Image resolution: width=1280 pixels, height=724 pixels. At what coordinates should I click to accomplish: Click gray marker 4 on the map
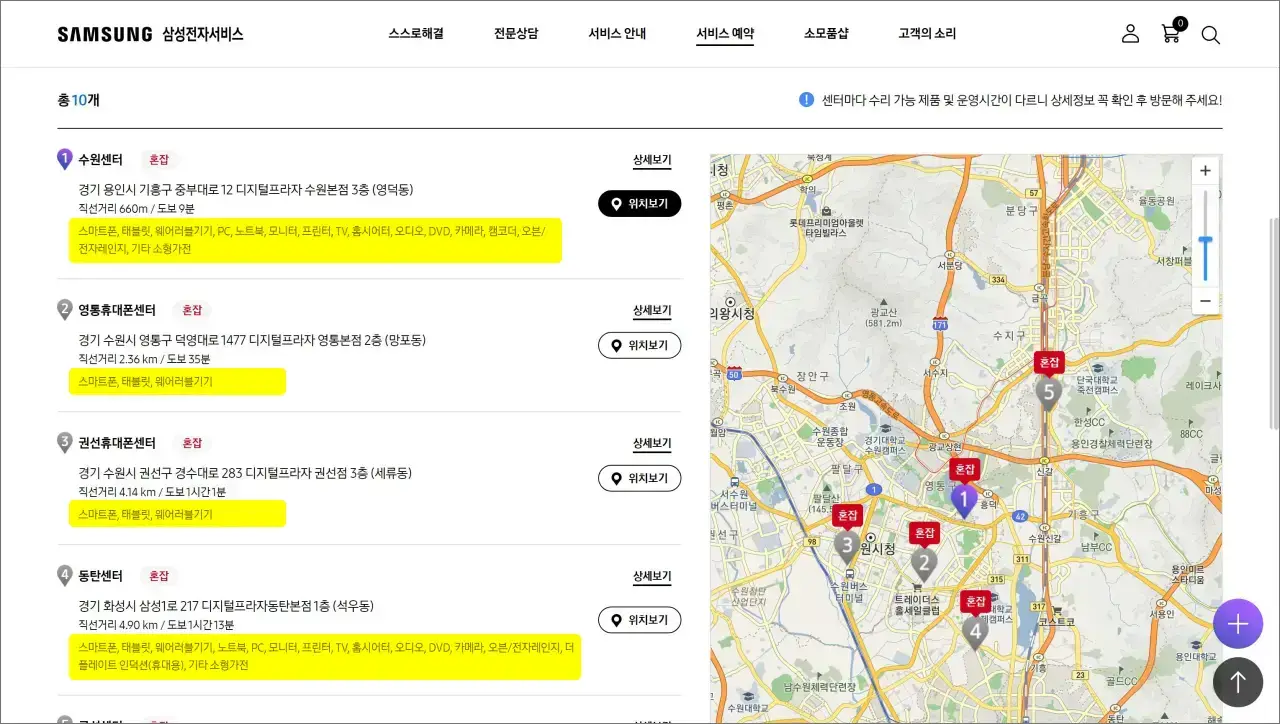(x=975, y=632)
